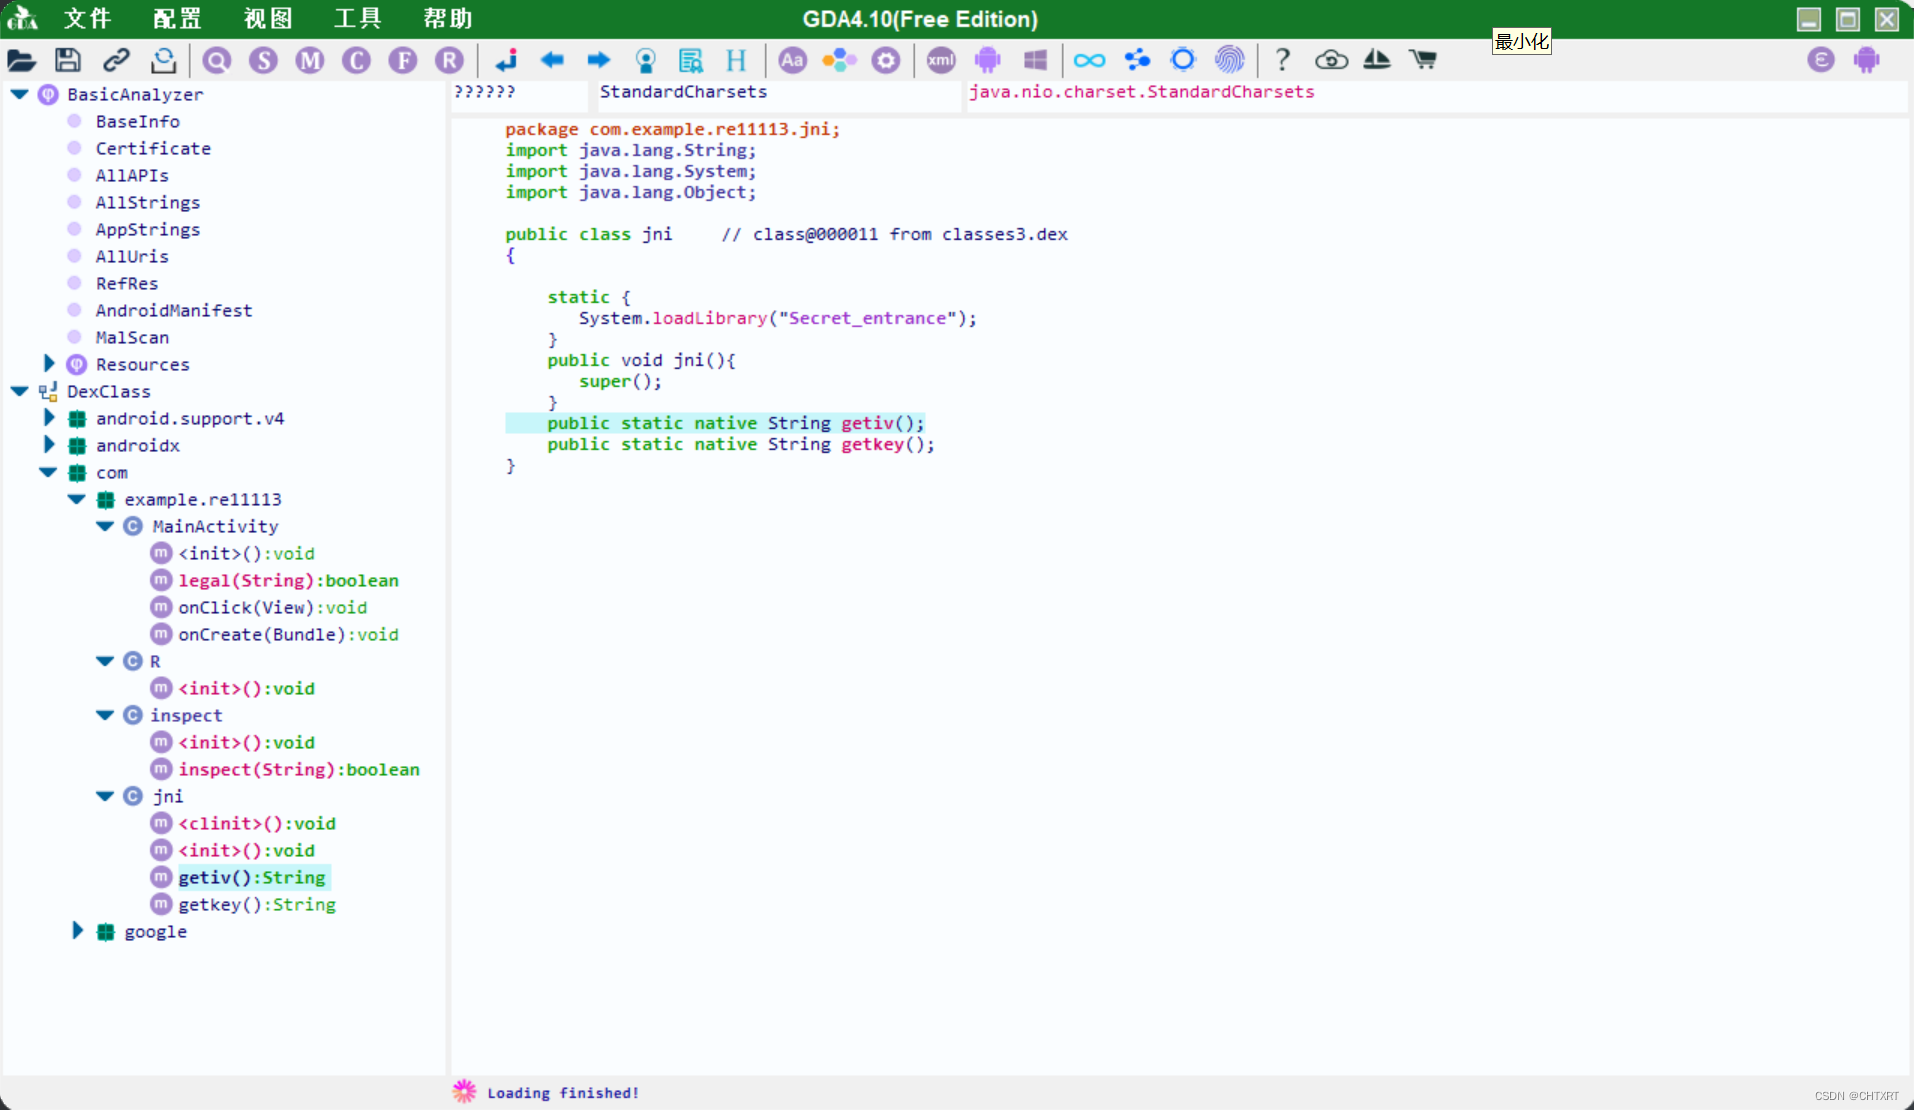Collapse the MainActivity class node
The image size is (1914, 1110).
(x=104, y=526)
